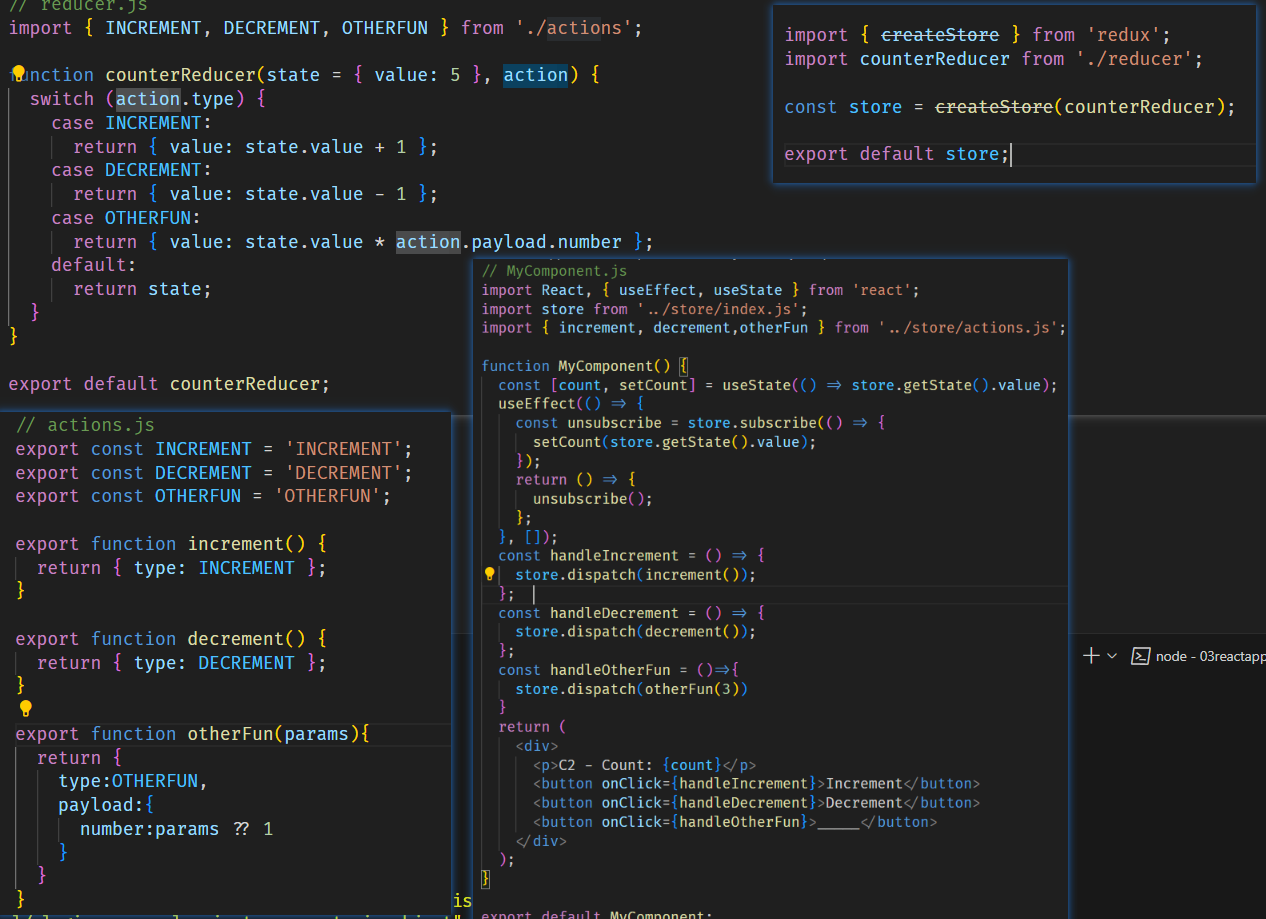Click 'case OTHERFUN:' in the reducer switch
This screenshot has width=1266, height=919.
click(126, 218)
